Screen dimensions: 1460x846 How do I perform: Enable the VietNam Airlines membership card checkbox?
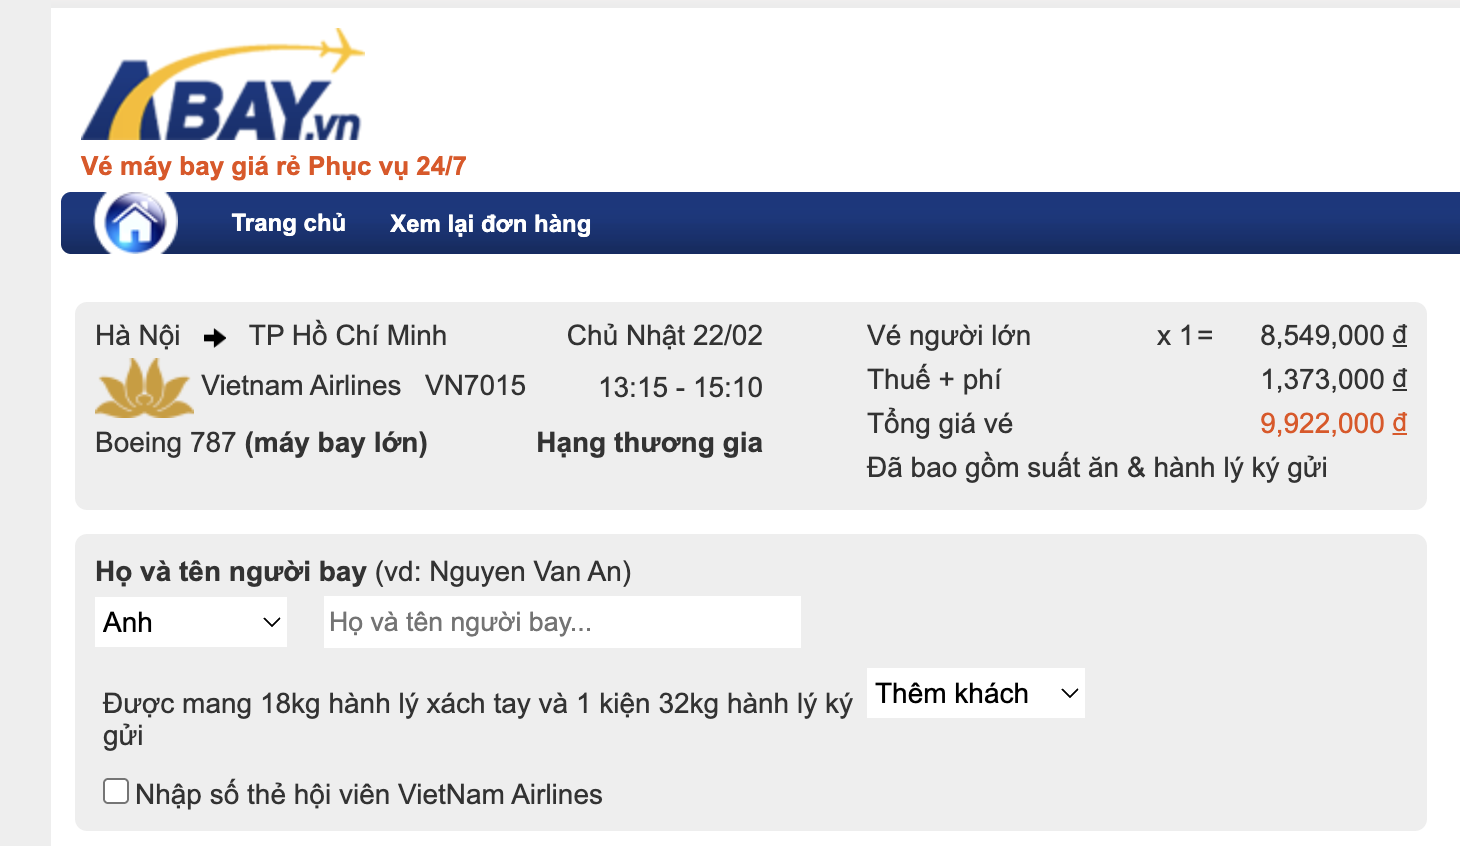(x=115, y=789)
